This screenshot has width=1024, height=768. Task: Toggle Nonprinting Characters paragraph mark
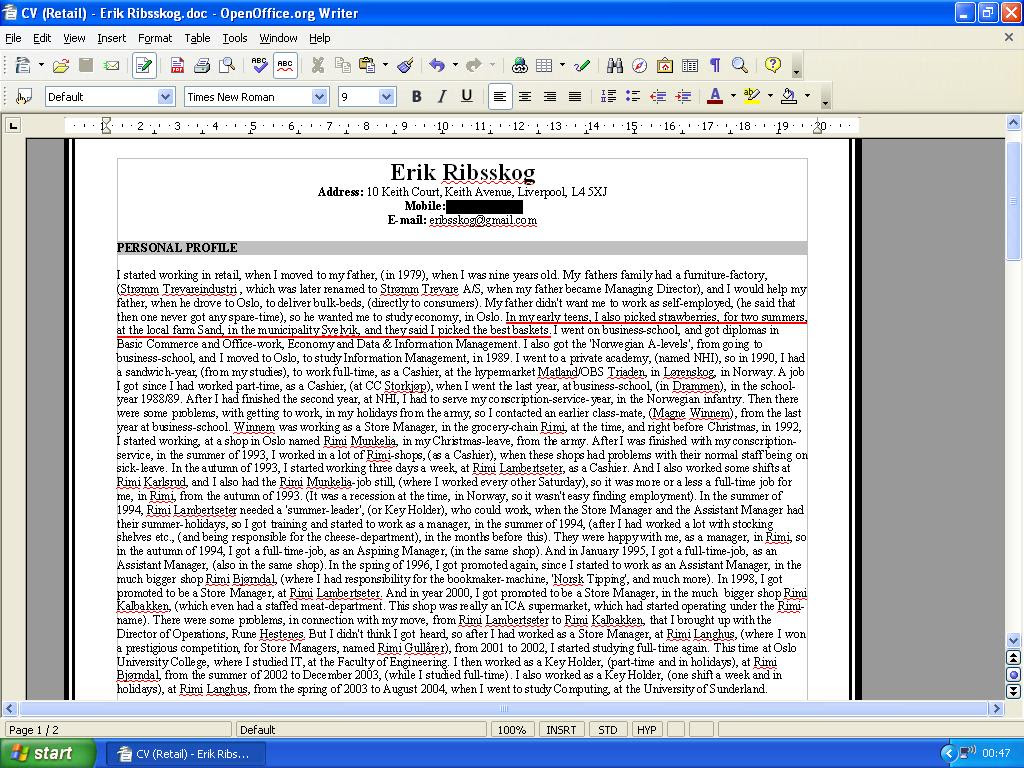click(715, 65)
